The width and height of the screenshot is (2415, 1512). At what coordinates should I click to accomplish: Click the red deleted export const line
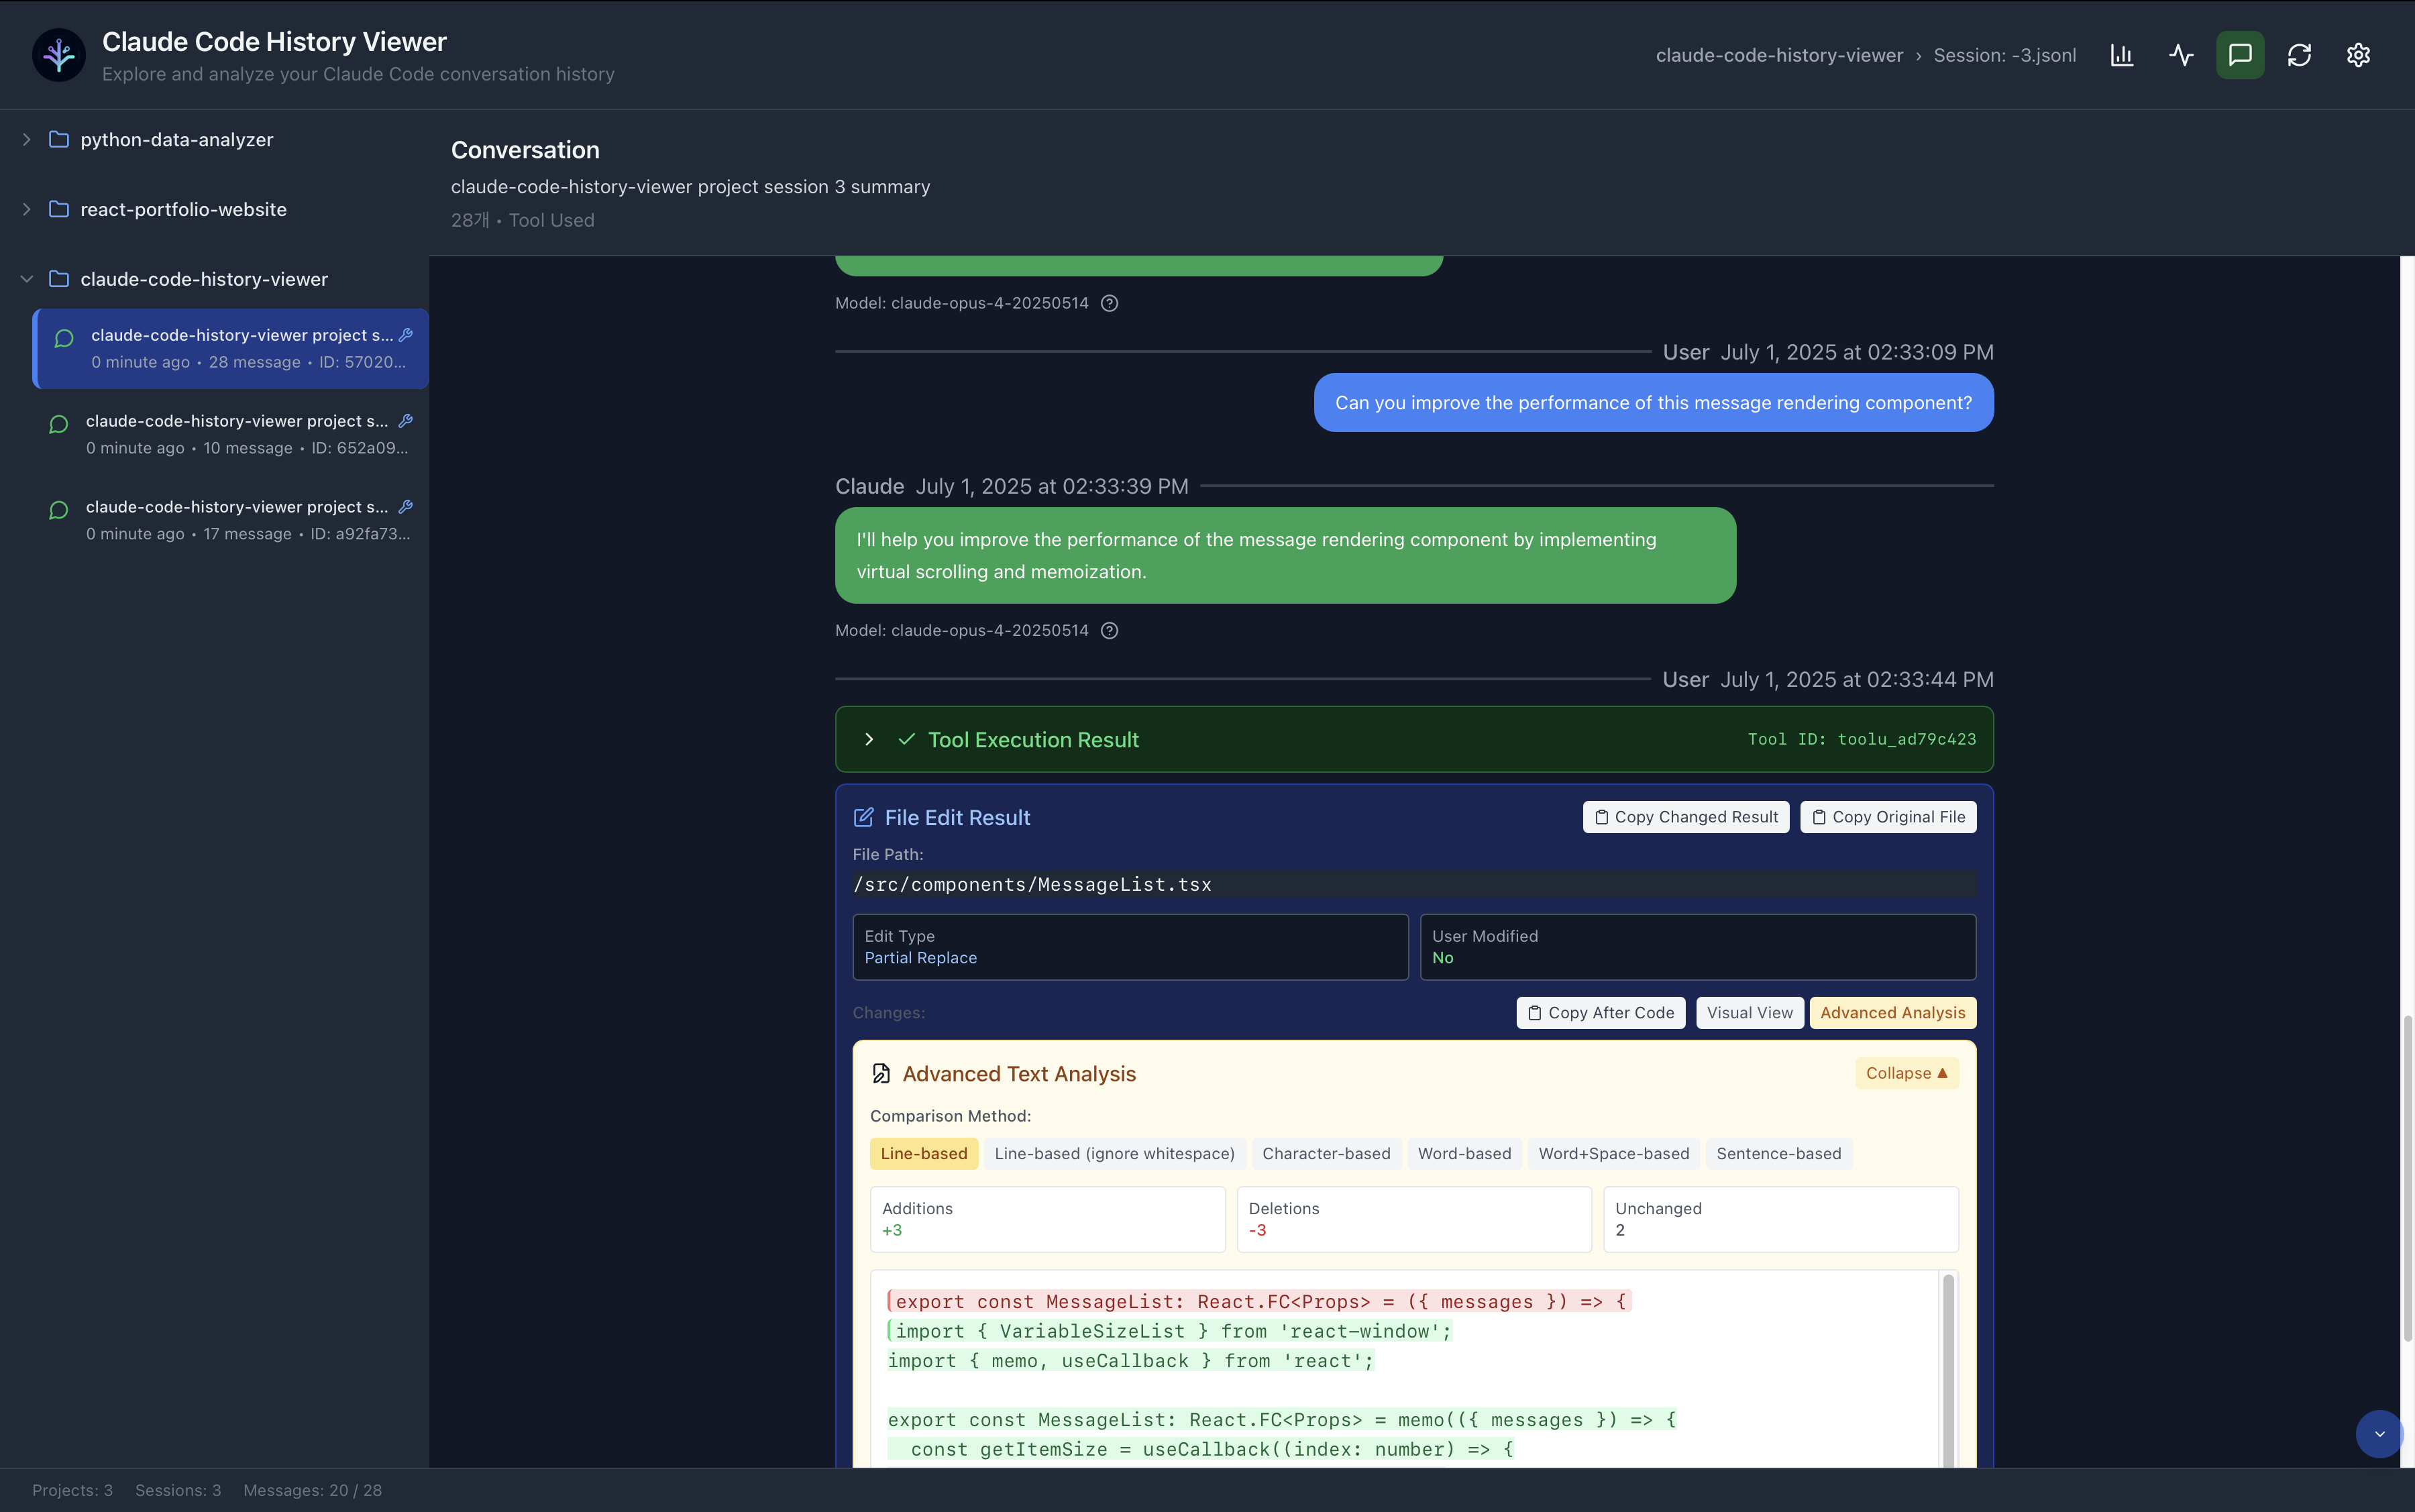[1259, 1301]
